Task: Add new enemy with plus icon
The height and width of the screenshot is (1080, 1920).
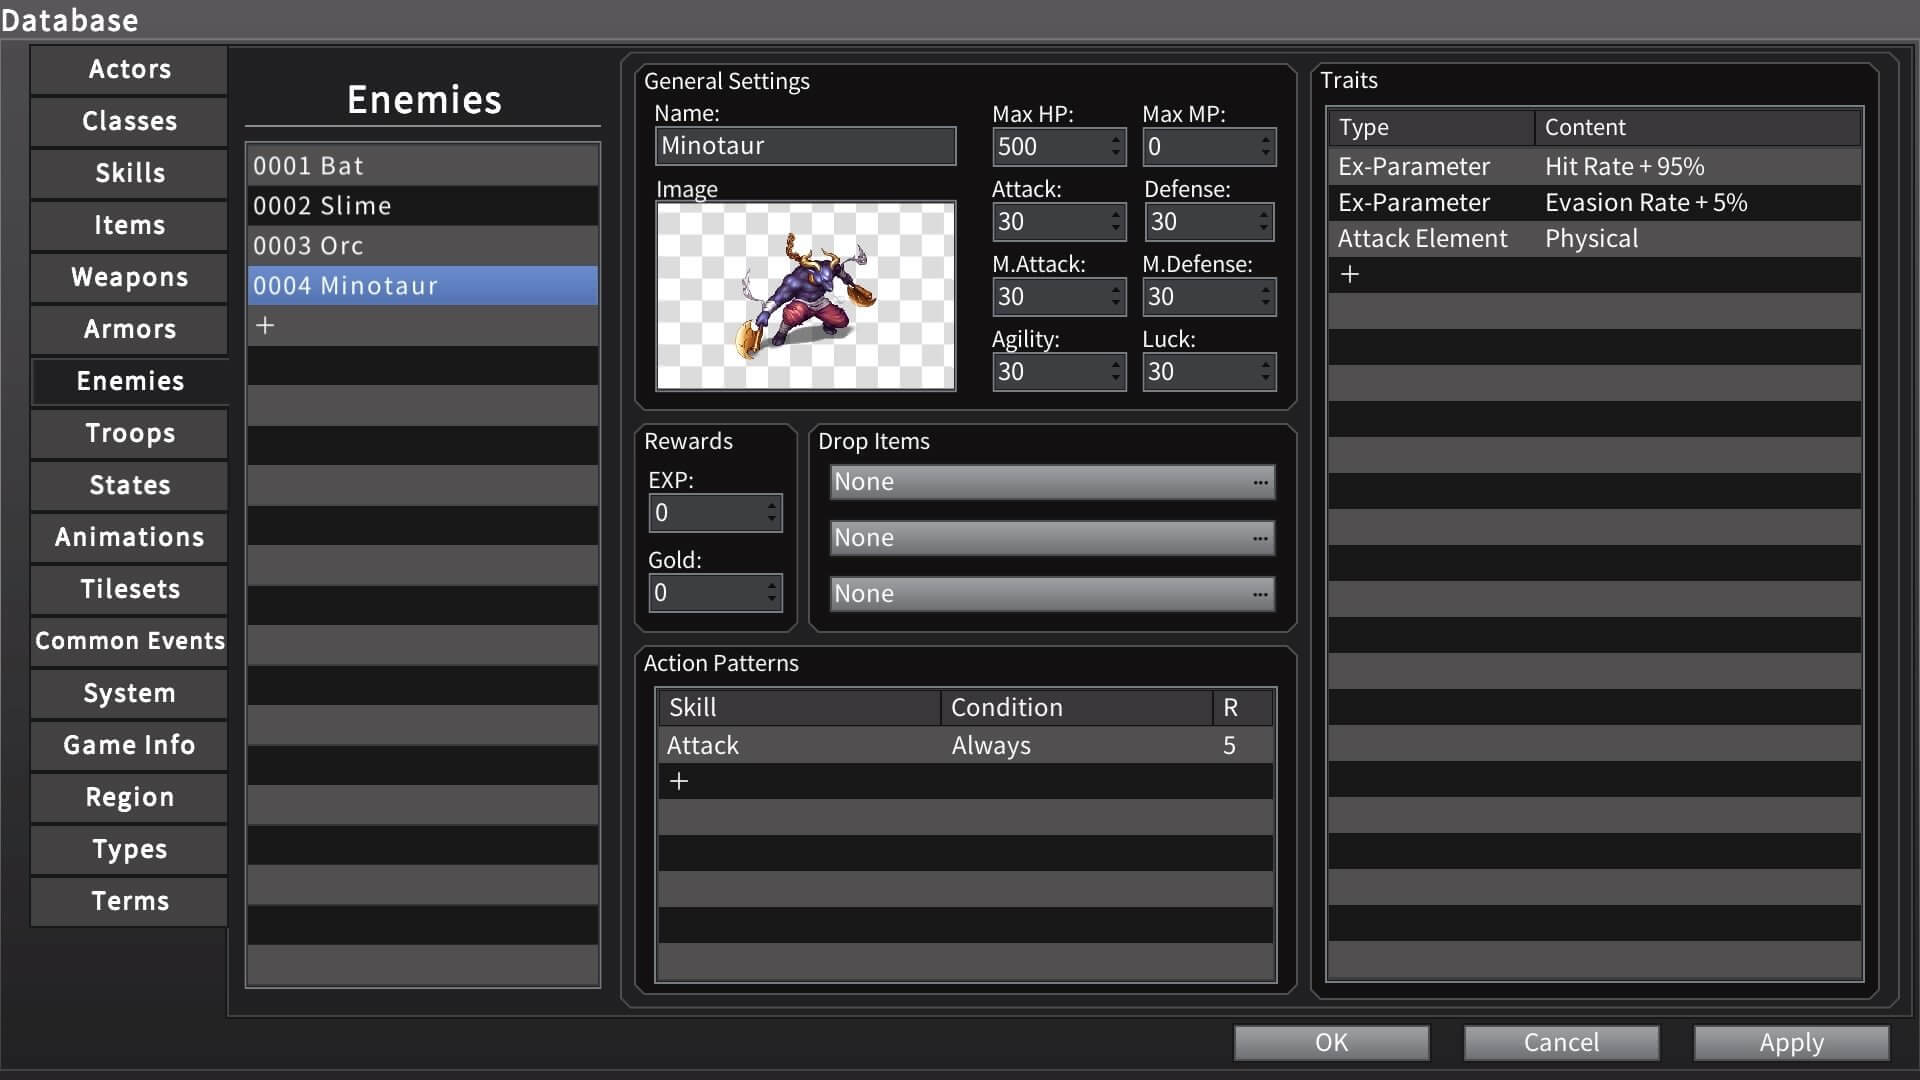Action: point(265,325)
